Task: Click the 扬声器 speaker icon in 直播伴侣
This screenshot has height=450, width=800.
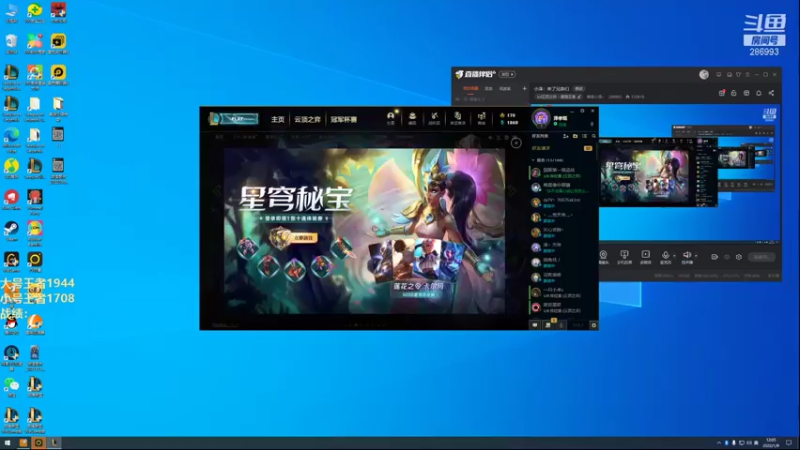Action: tap(687, 257)
